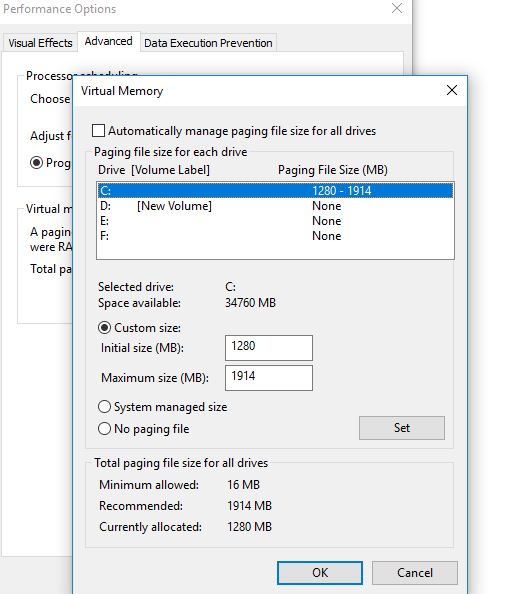Click the Paging File Size (MB) column header
524x594 pixels.
pyautogui.click(x=333, y=170)
